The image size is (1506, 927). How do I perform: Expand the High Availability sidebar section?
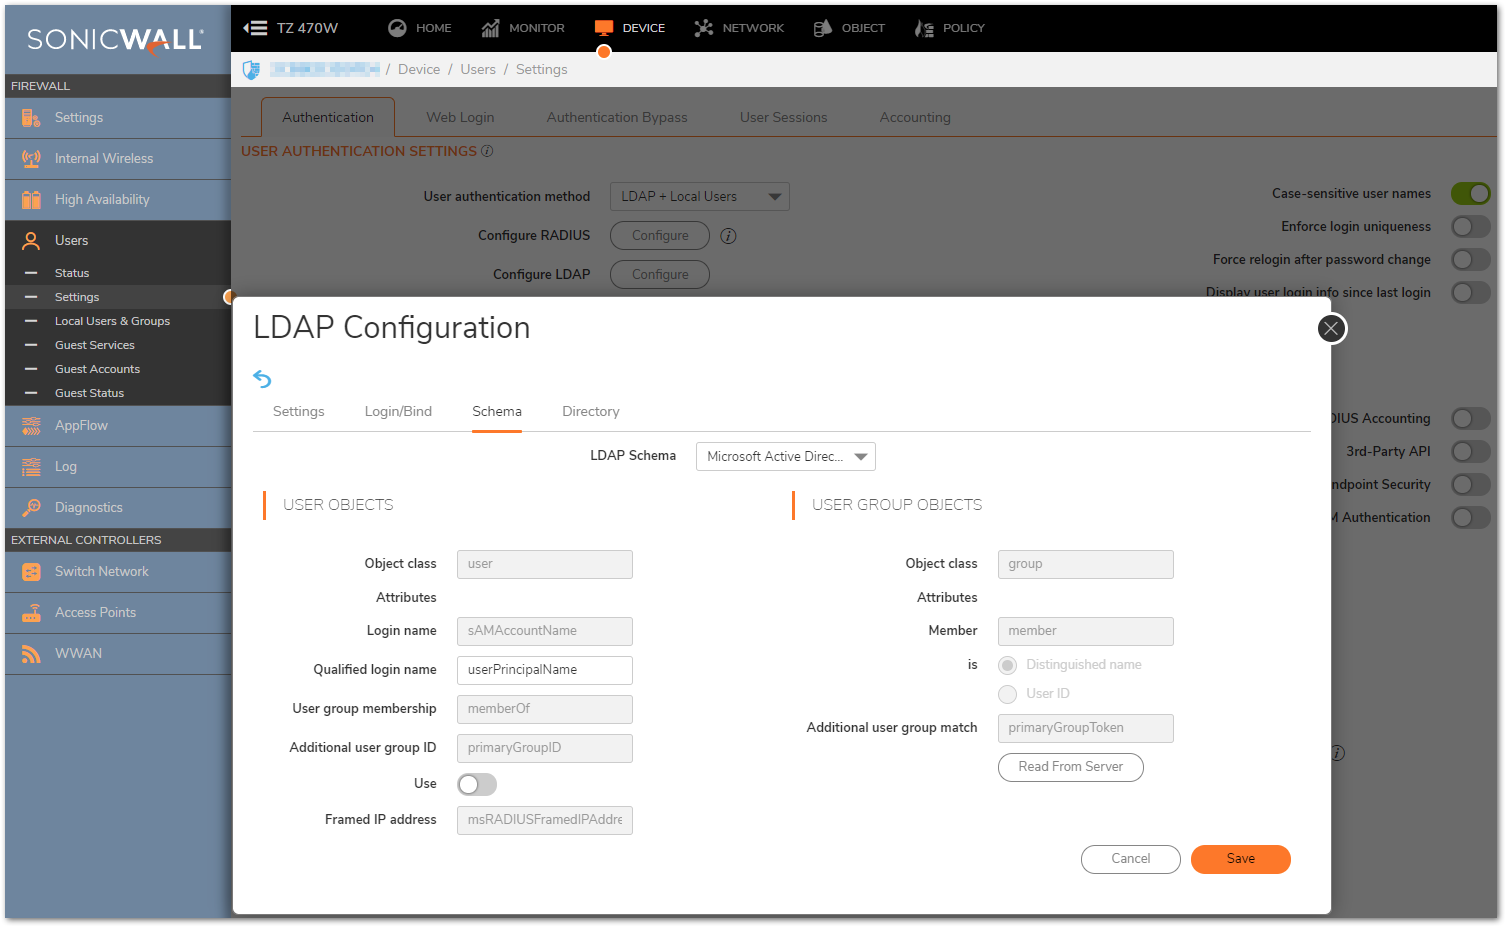(102, 200)
